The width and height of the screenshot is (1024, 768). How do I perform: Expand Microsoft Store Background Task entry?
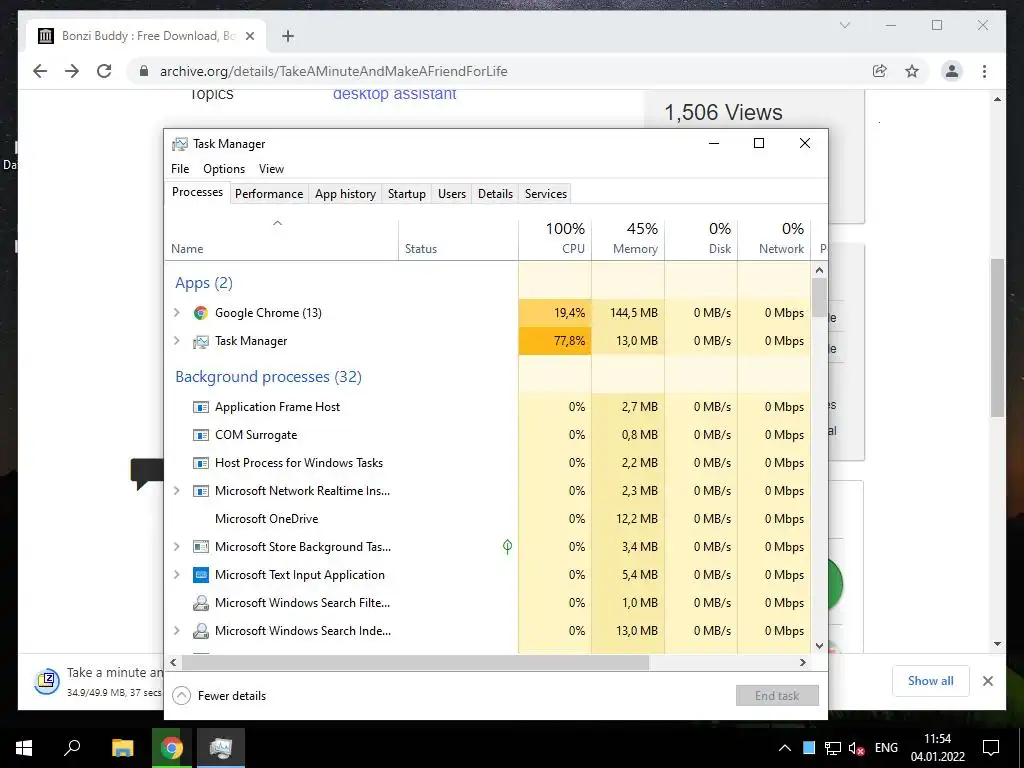(x=176, y=547)
